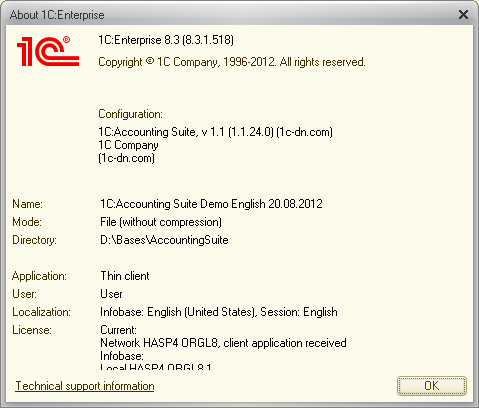Click the About 1C:Enterprise title bar text

(x=57, y=15)
